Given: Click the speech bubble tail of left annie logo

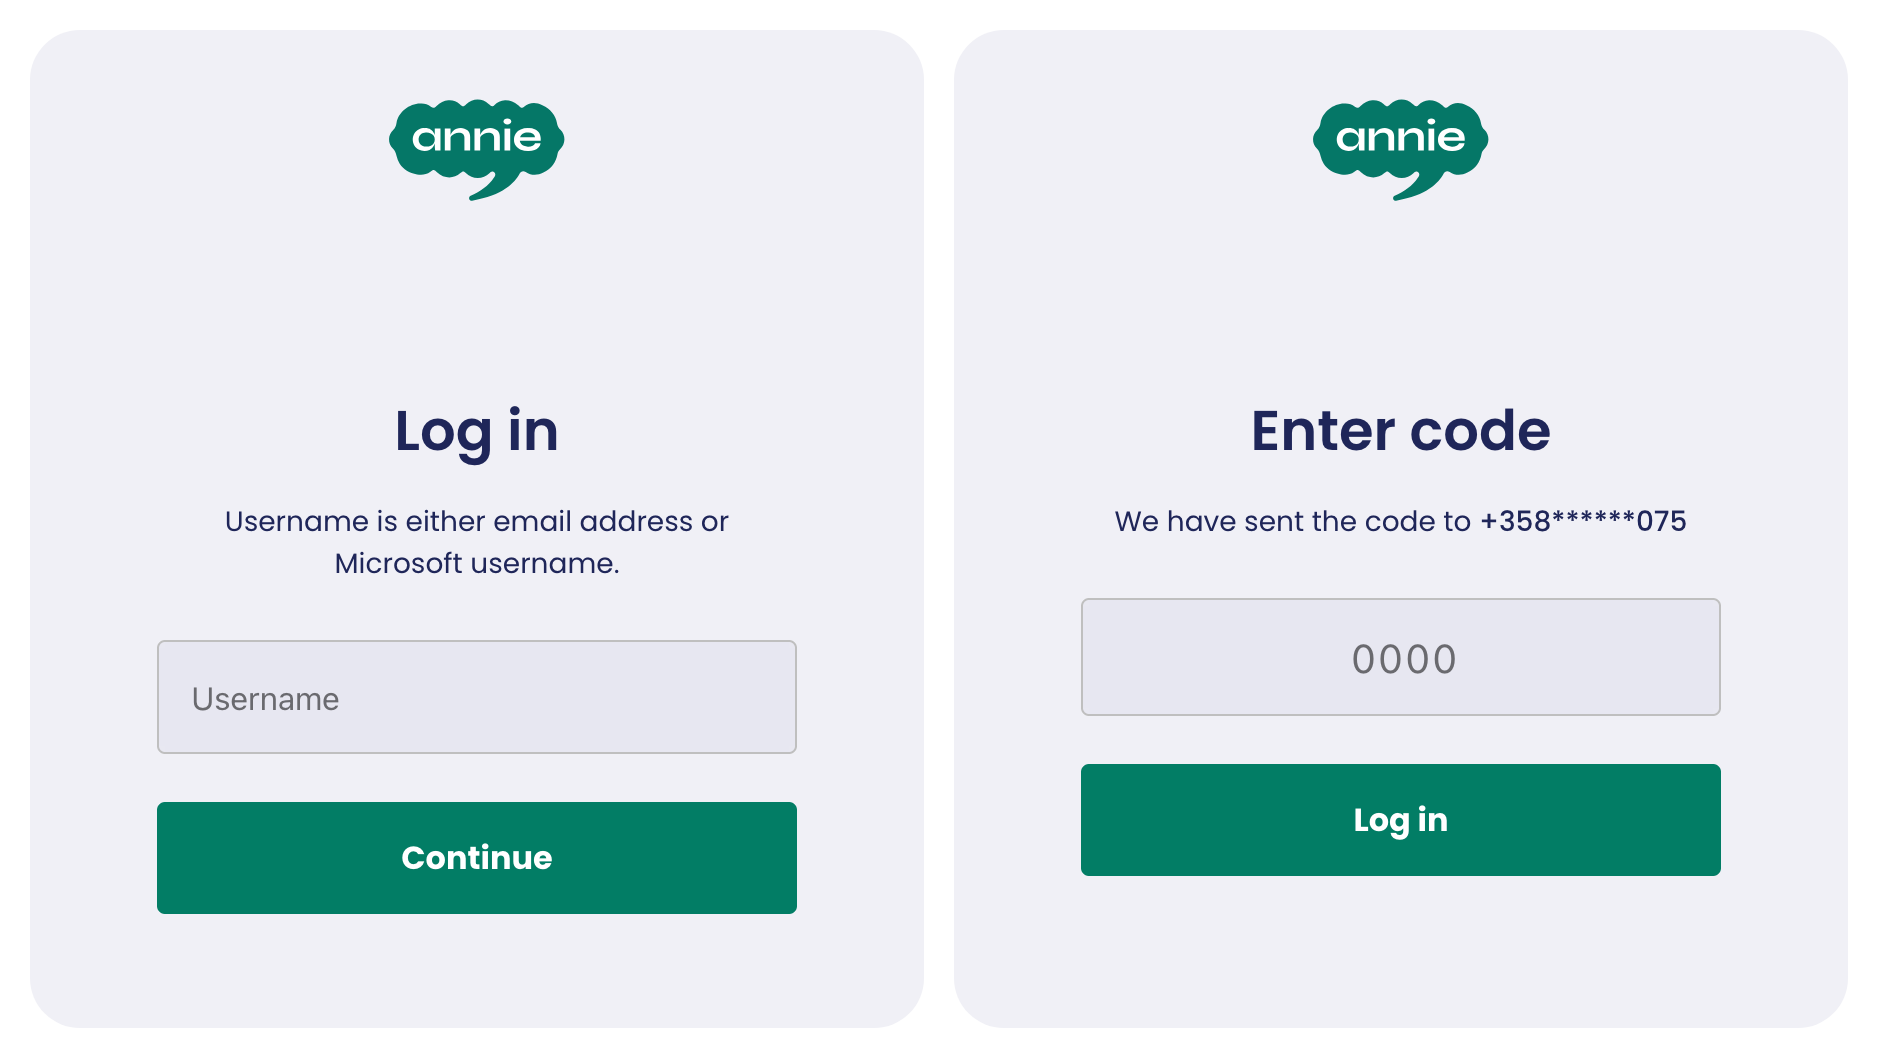Looking at the screenshot, I should [488, 189].
